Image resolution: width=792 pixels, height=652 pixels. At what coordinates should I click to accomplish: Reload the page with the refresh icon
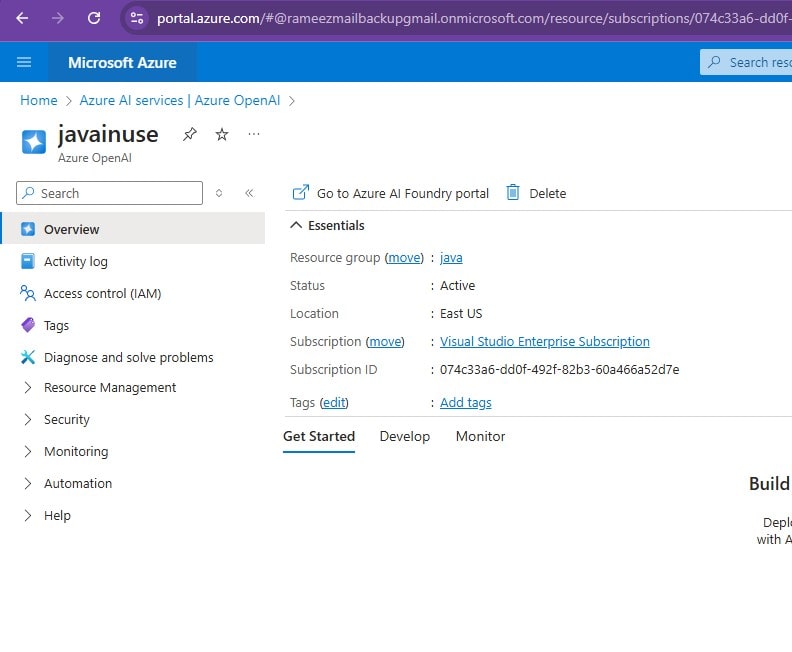point(94,19)
